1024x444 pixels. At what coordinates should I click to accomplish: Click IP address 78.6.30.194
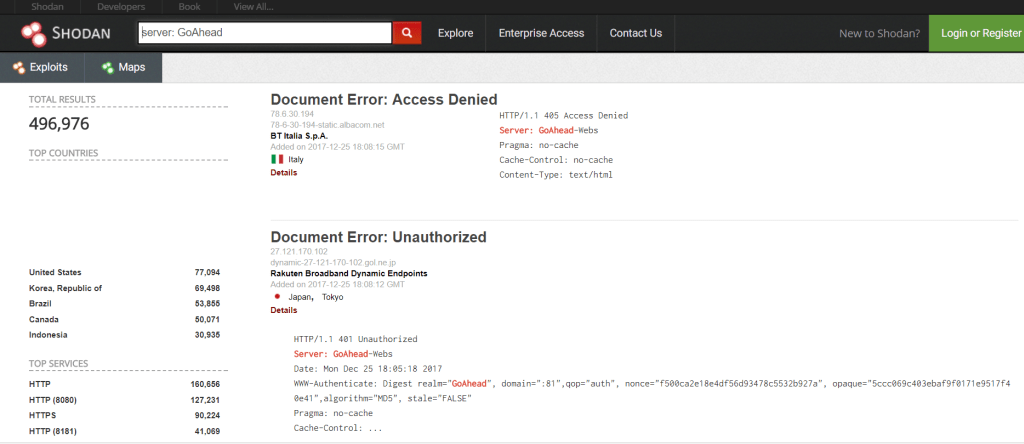pos(291,114)
